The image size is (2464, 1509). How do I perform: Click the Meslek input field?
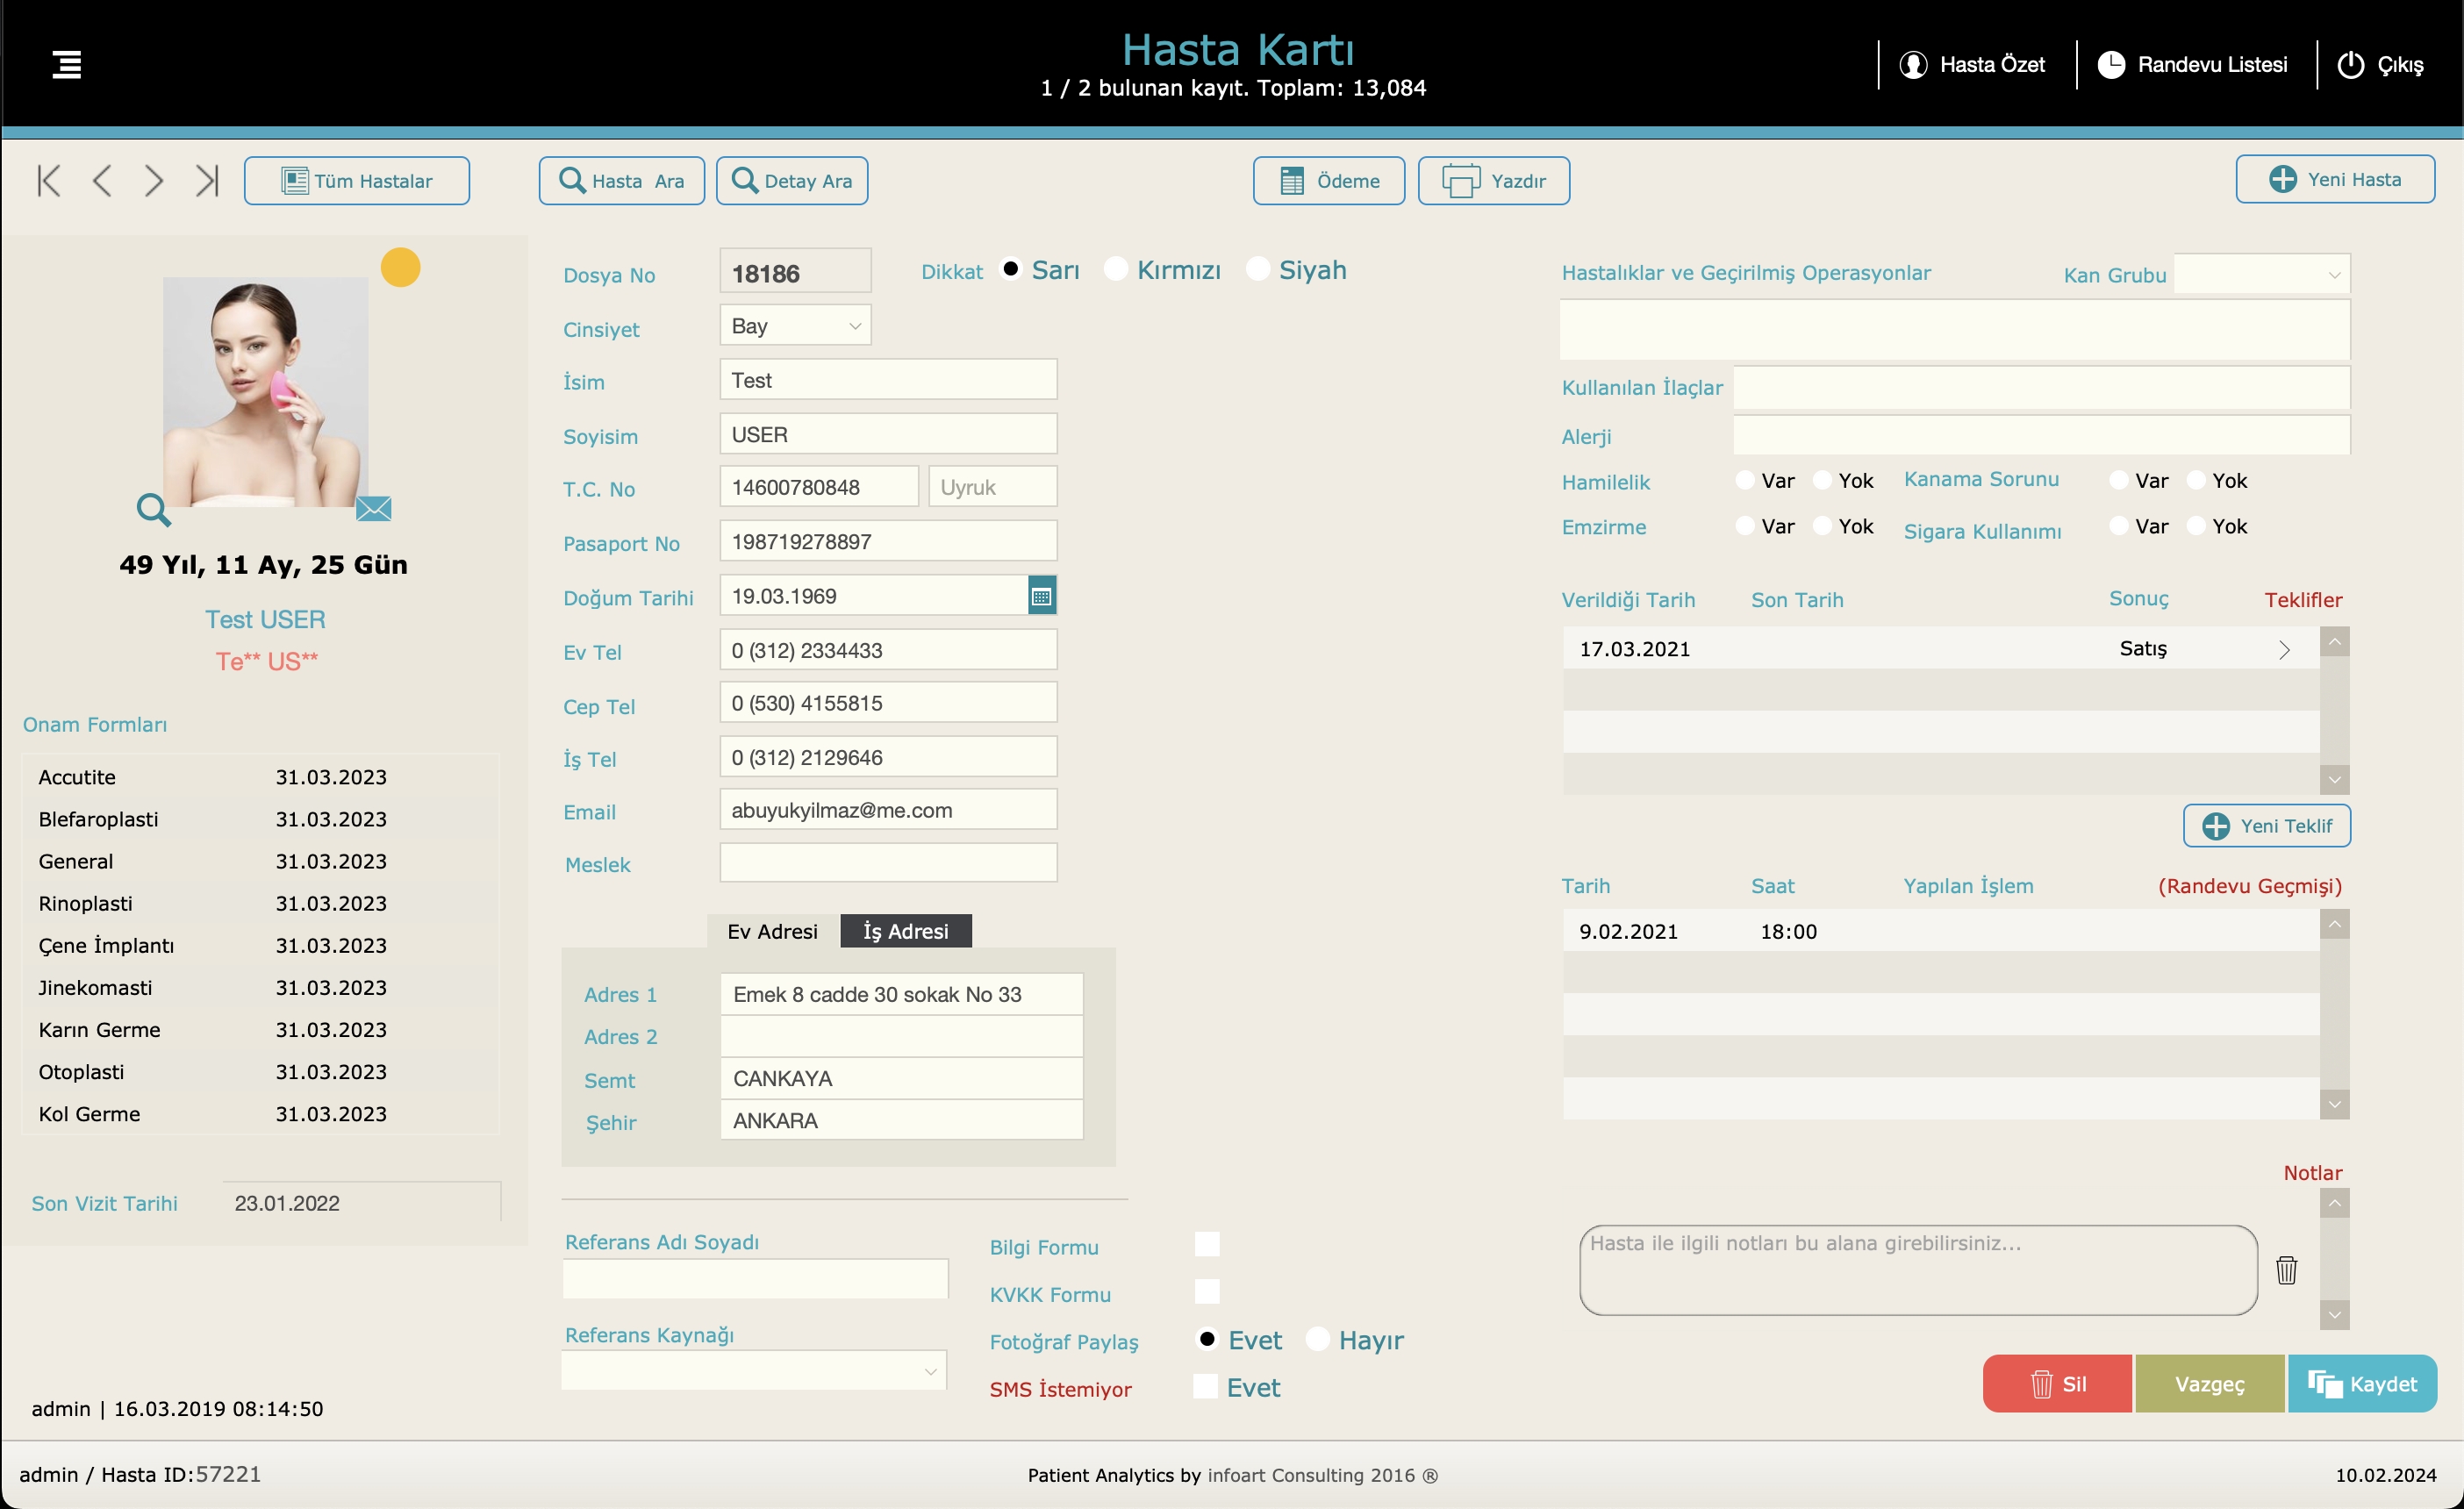click(888, 863)
